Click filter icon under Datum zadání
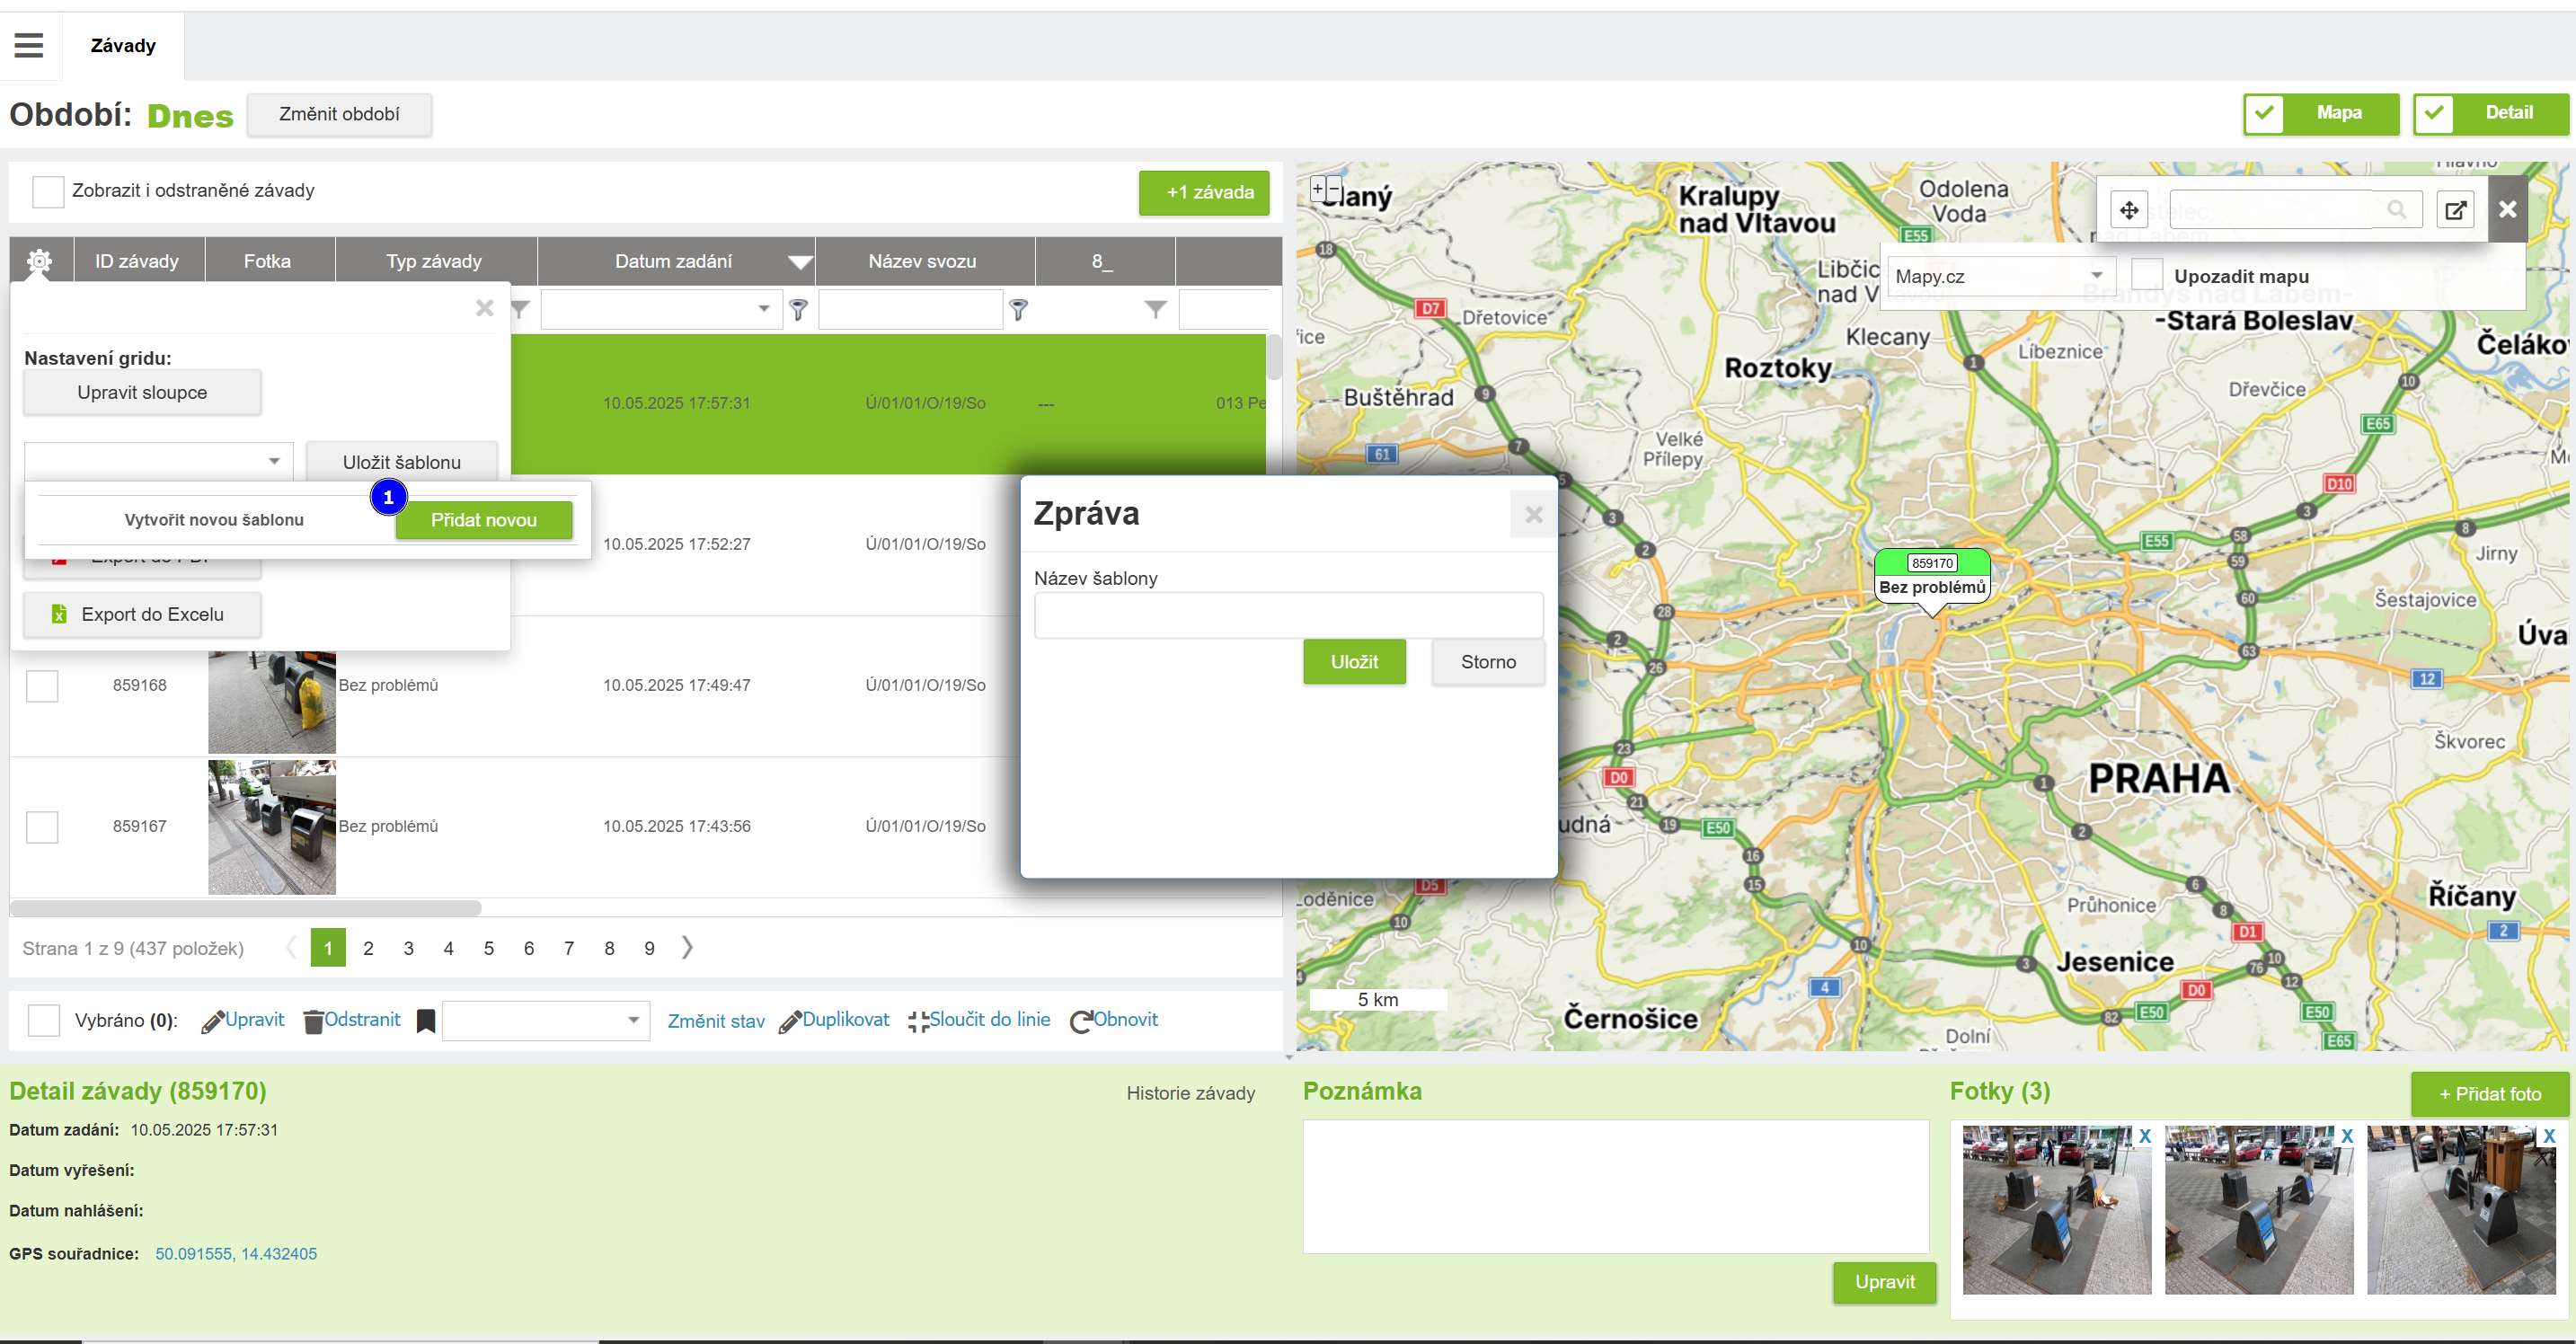The height and width of the screenshot is (1344, 2576). pos(798,310)
